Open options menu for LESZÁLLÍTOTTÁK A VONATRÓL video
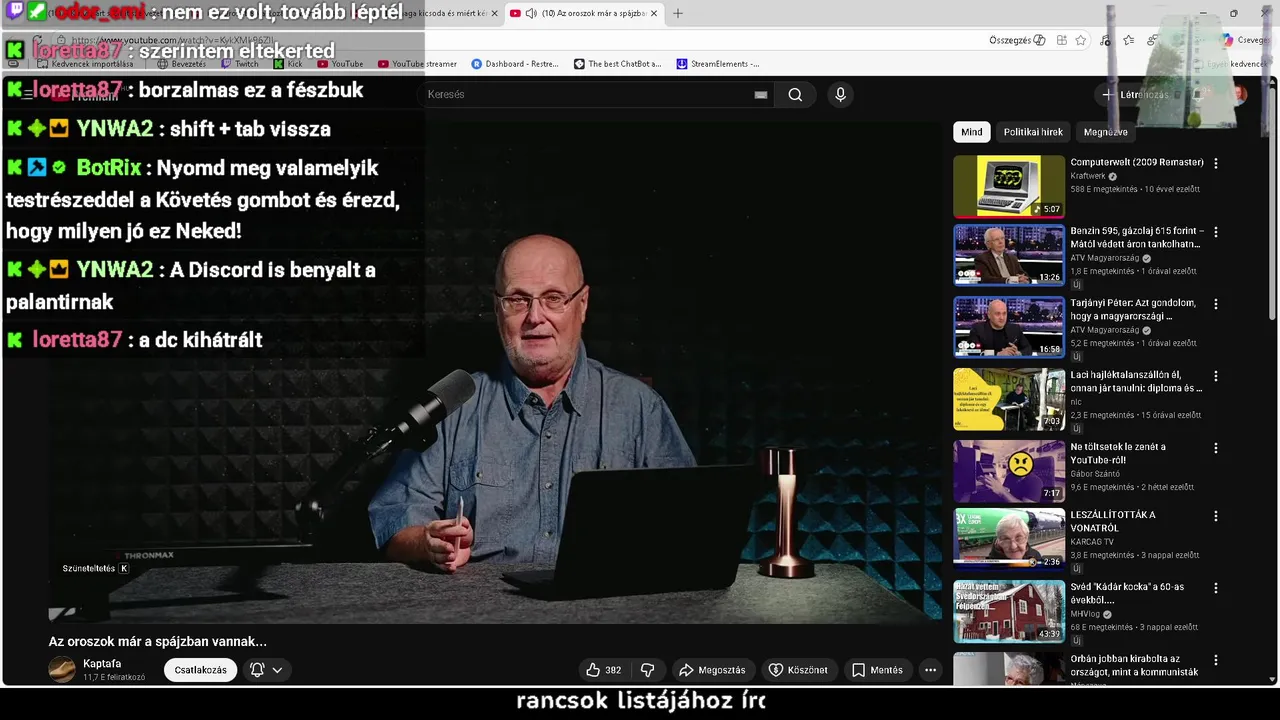The image size is (1280, 720). [x=1216, y=516]
